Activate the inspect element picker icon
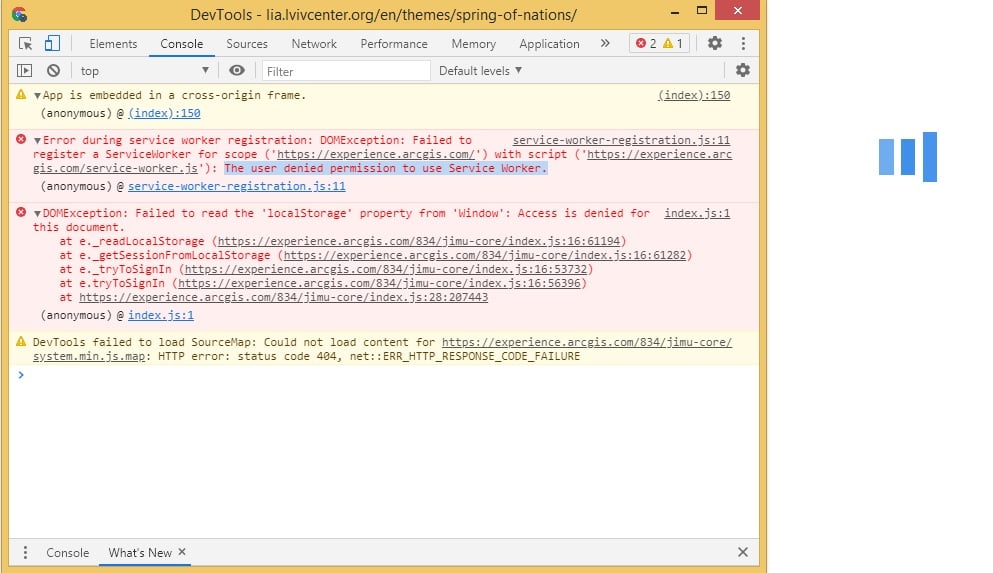This screenshot has width=993, height=573. pos(25,43)
